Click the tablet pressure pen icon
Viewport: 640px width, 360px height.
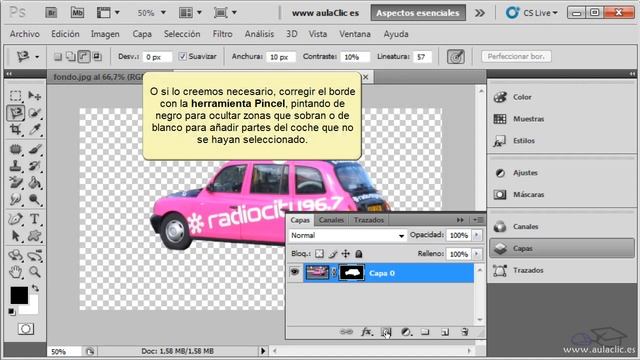pos(456,56)
